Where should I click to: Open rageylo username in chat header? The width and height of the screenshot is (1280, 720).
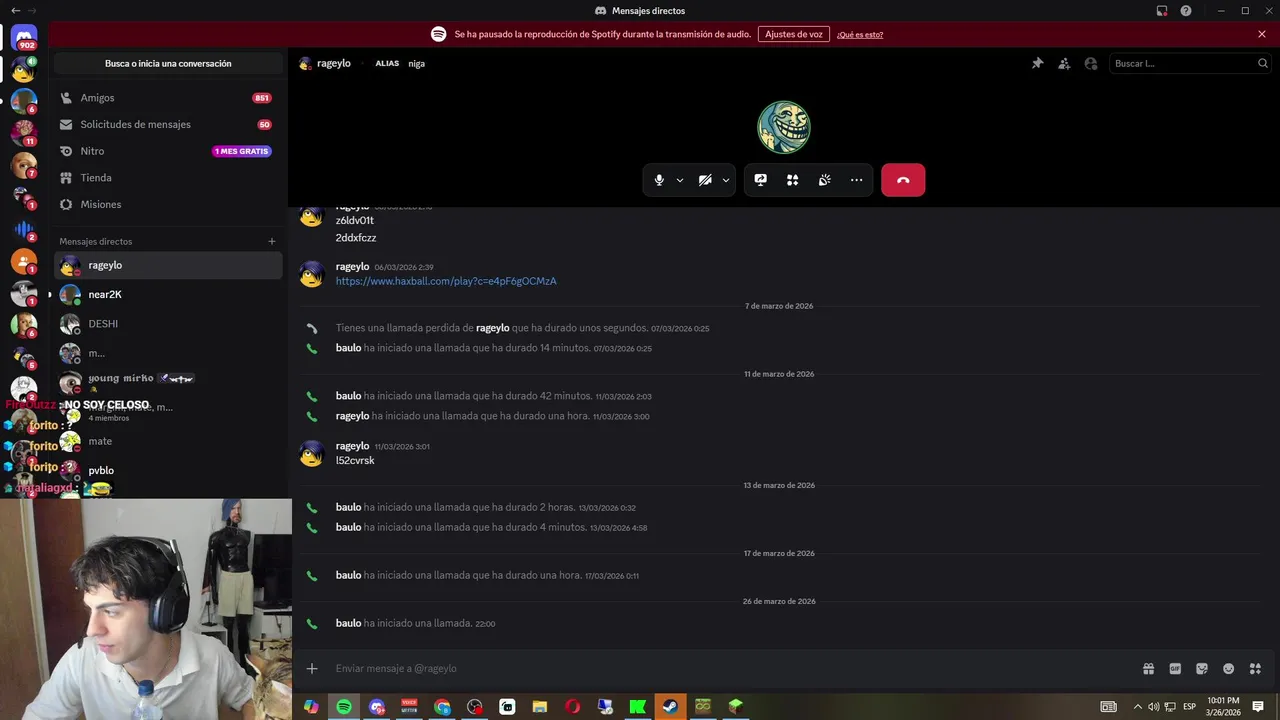(333, 63)
